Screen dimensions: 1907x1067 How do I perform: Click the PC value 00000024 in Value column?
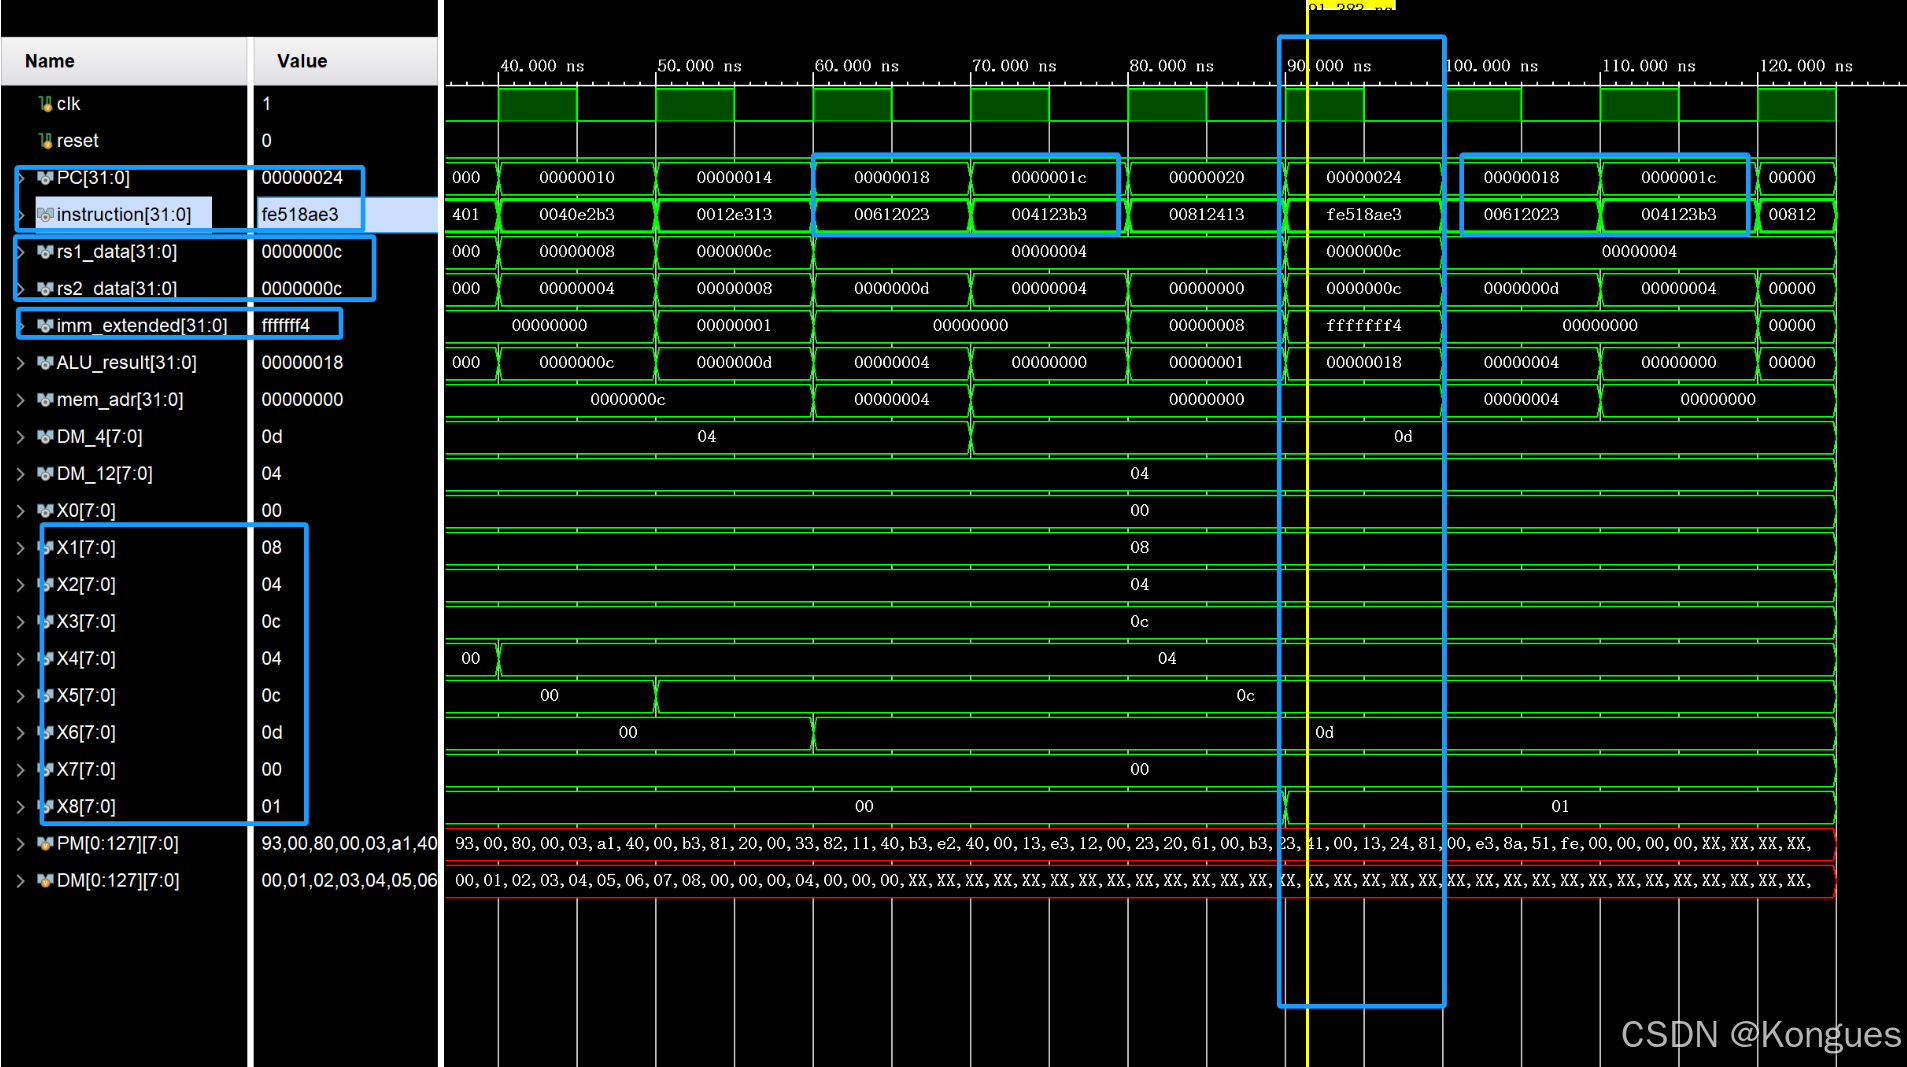click(302, 177)
